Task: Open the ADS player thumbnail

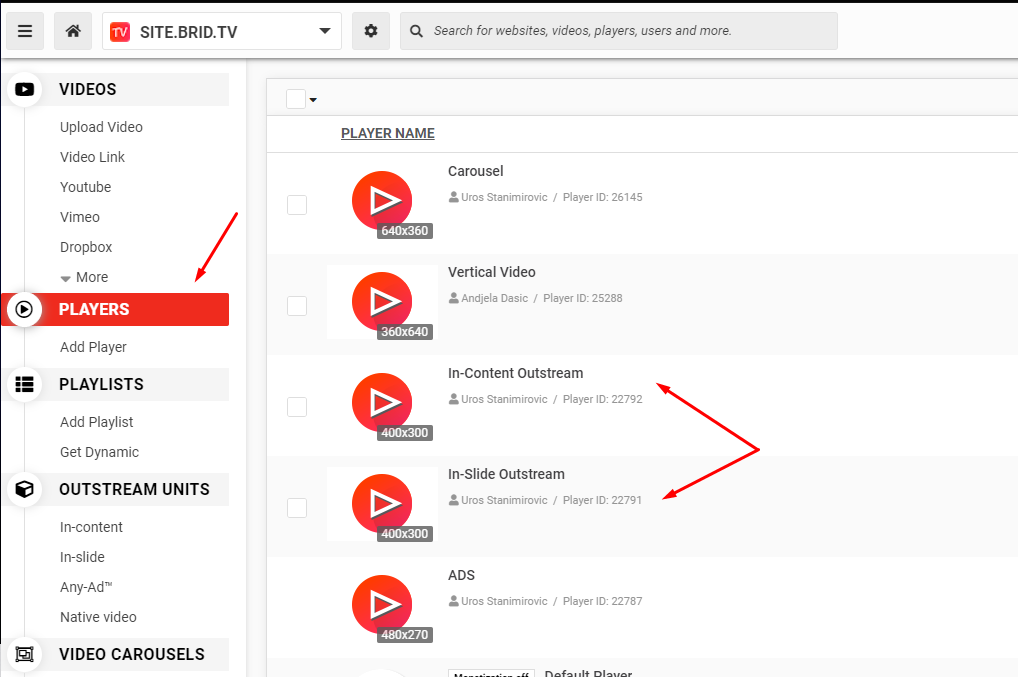Action: (x=383, y=606)
